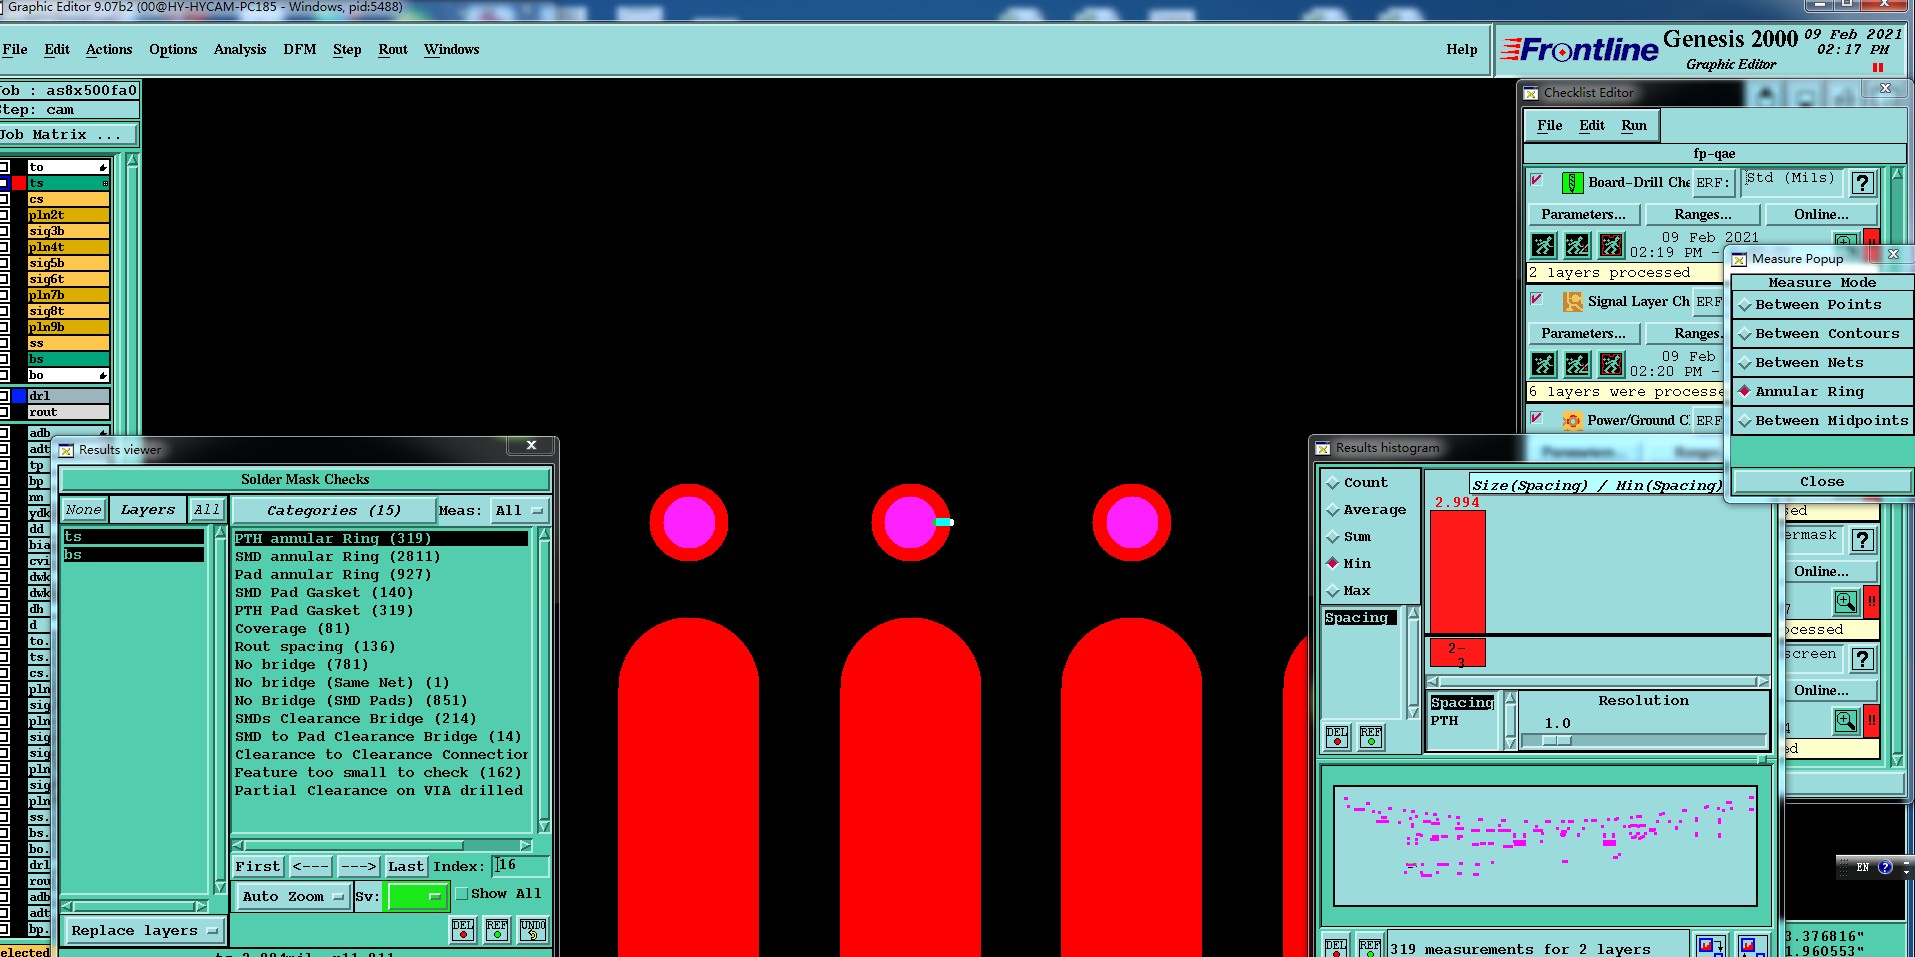Click the Board-Drill Checks green drill icon
The image size is (1915, 957).
click(1572, 183)
